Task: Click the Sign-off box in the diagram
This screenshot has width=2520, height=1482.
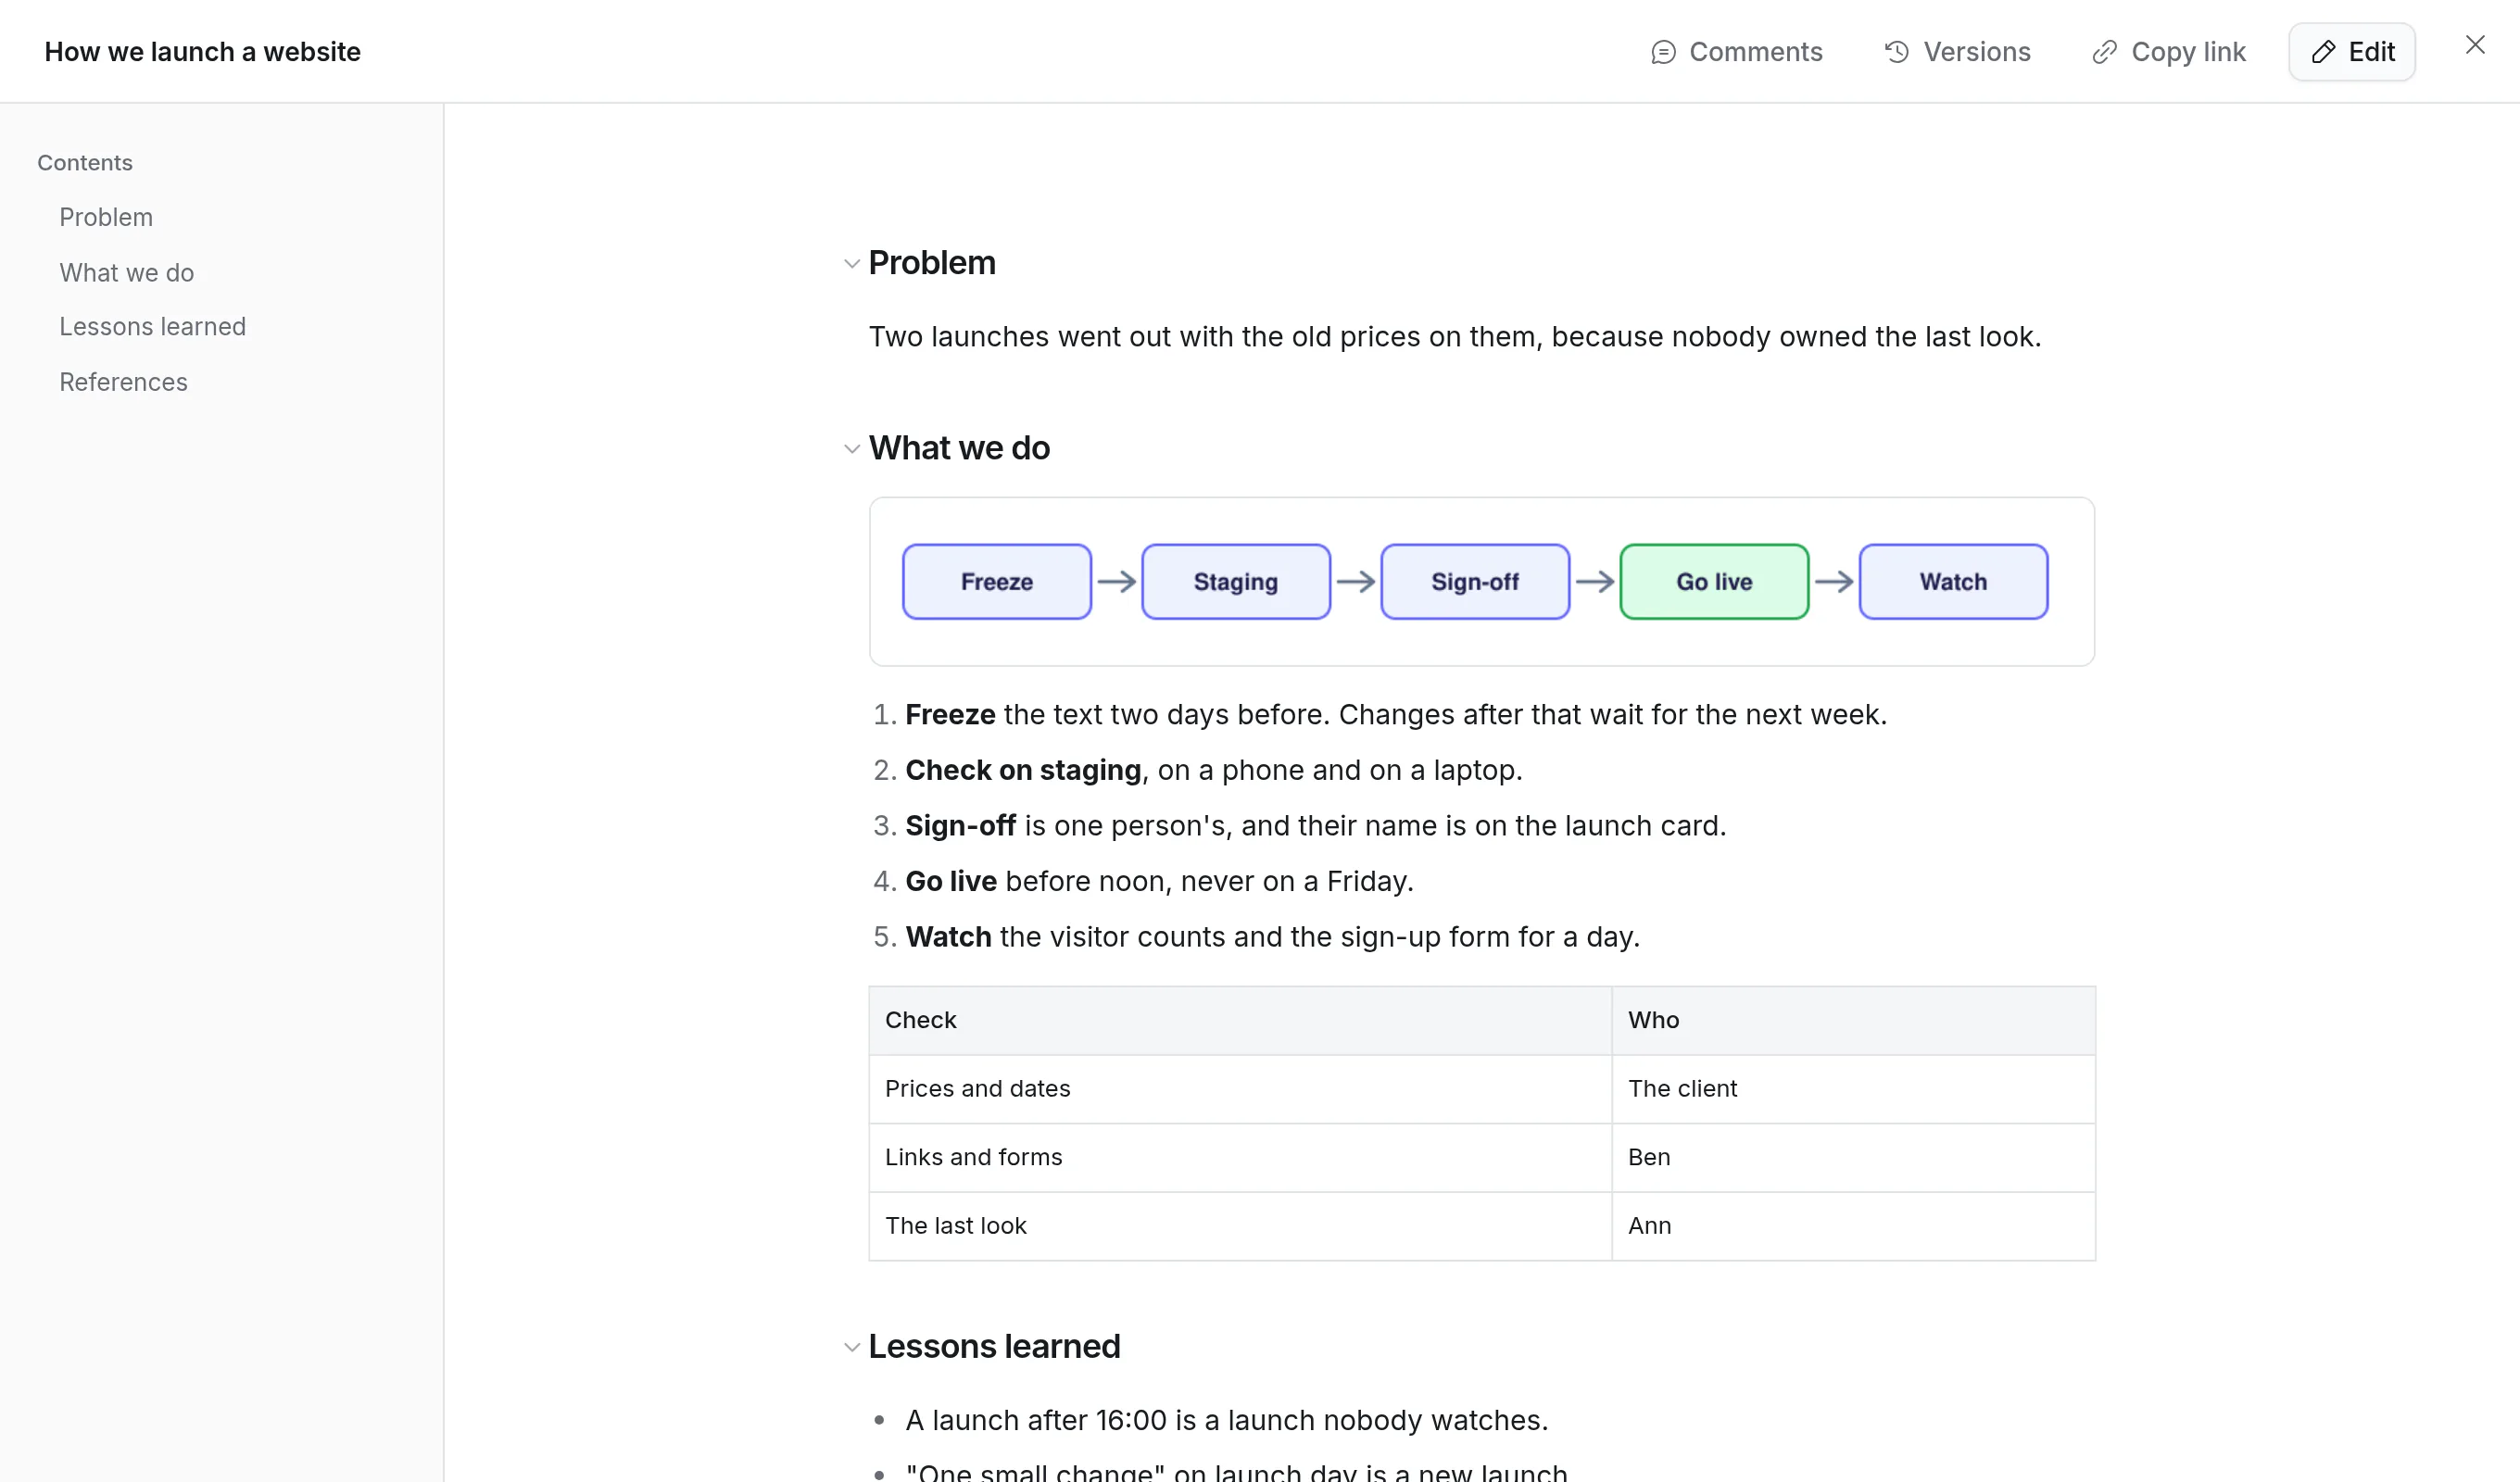Action: click(x=1475, y=582)
